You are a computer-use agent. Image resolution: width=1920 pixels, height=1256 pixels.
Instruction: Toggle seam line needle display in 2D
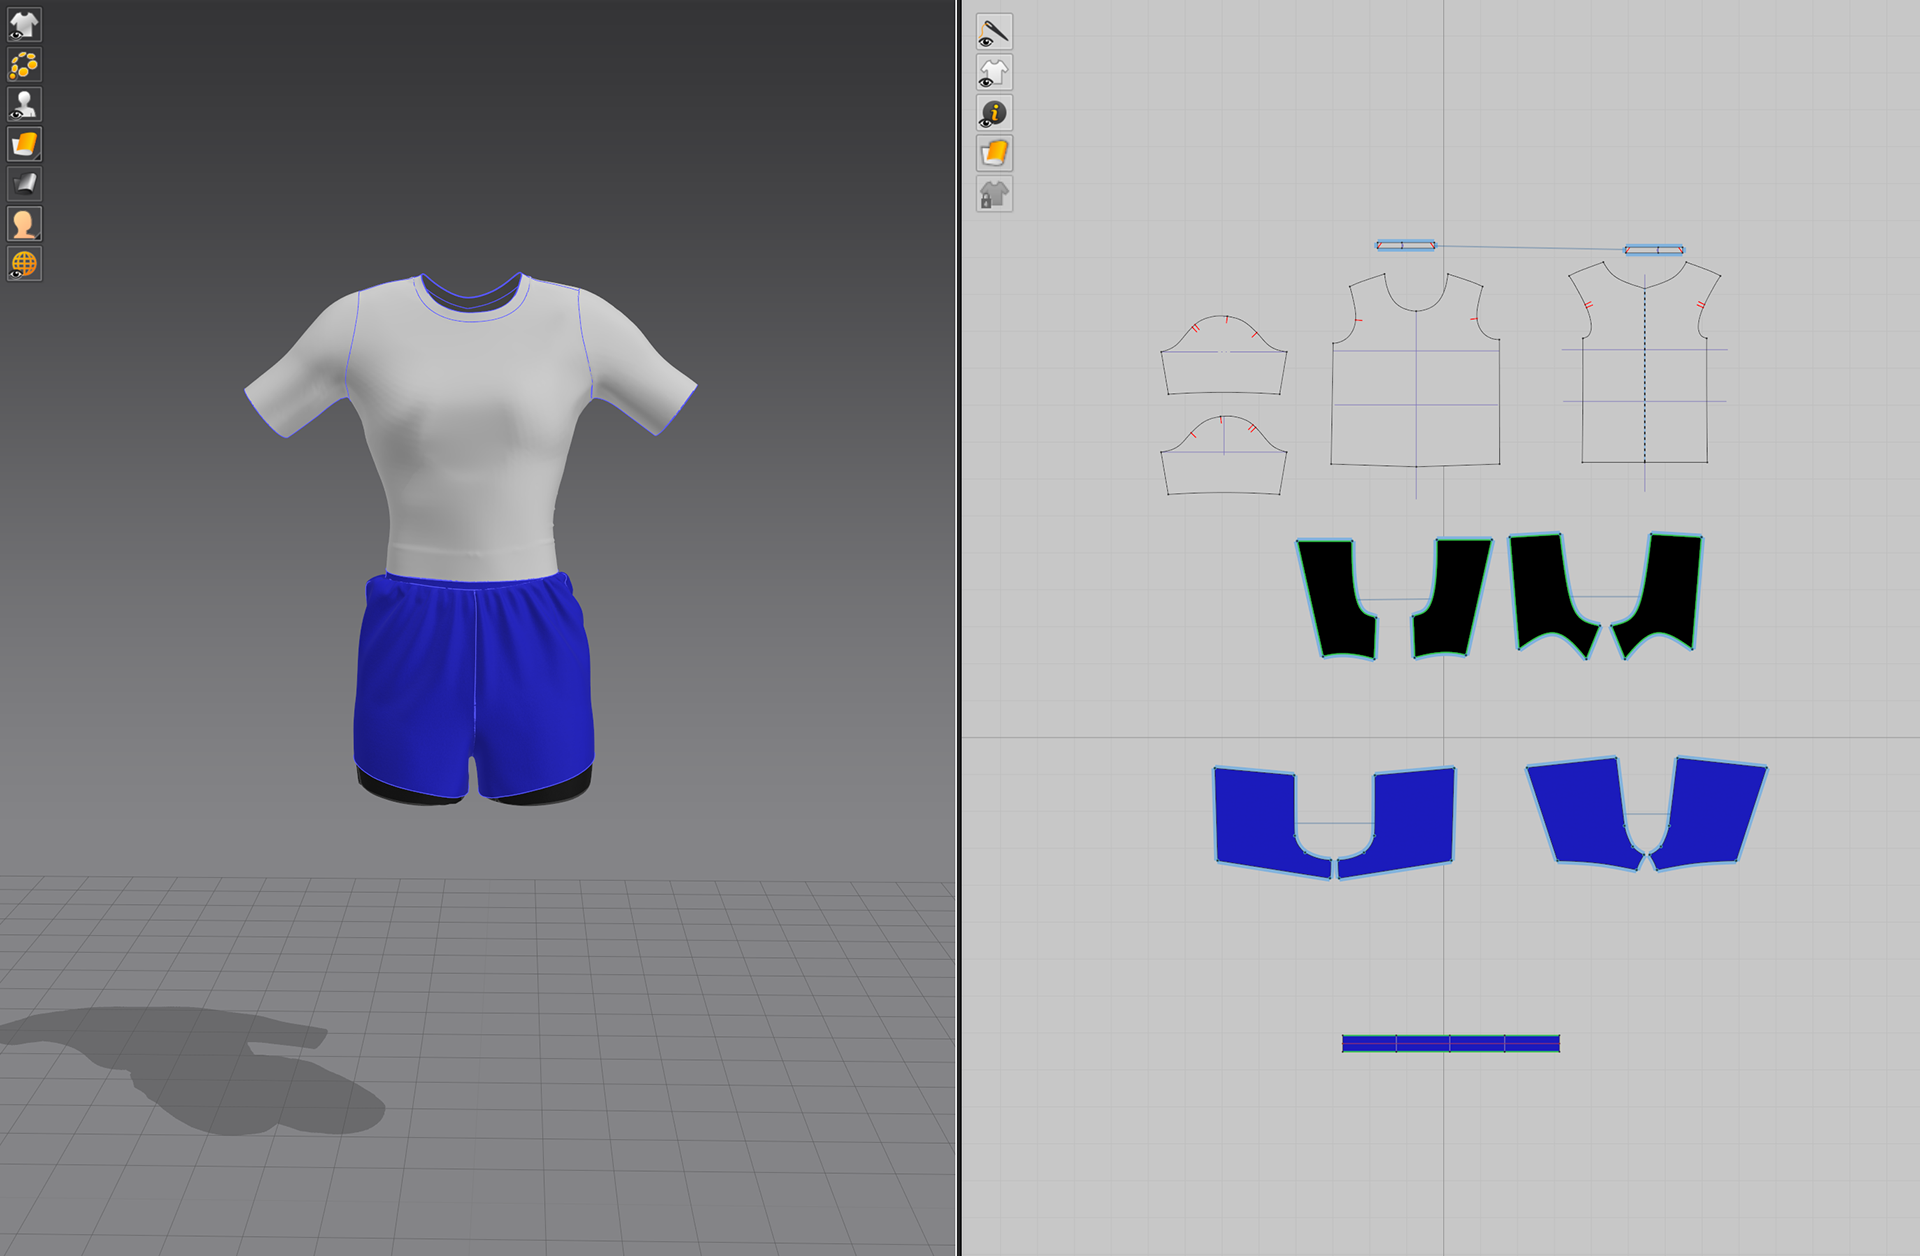tap(994, 33)
